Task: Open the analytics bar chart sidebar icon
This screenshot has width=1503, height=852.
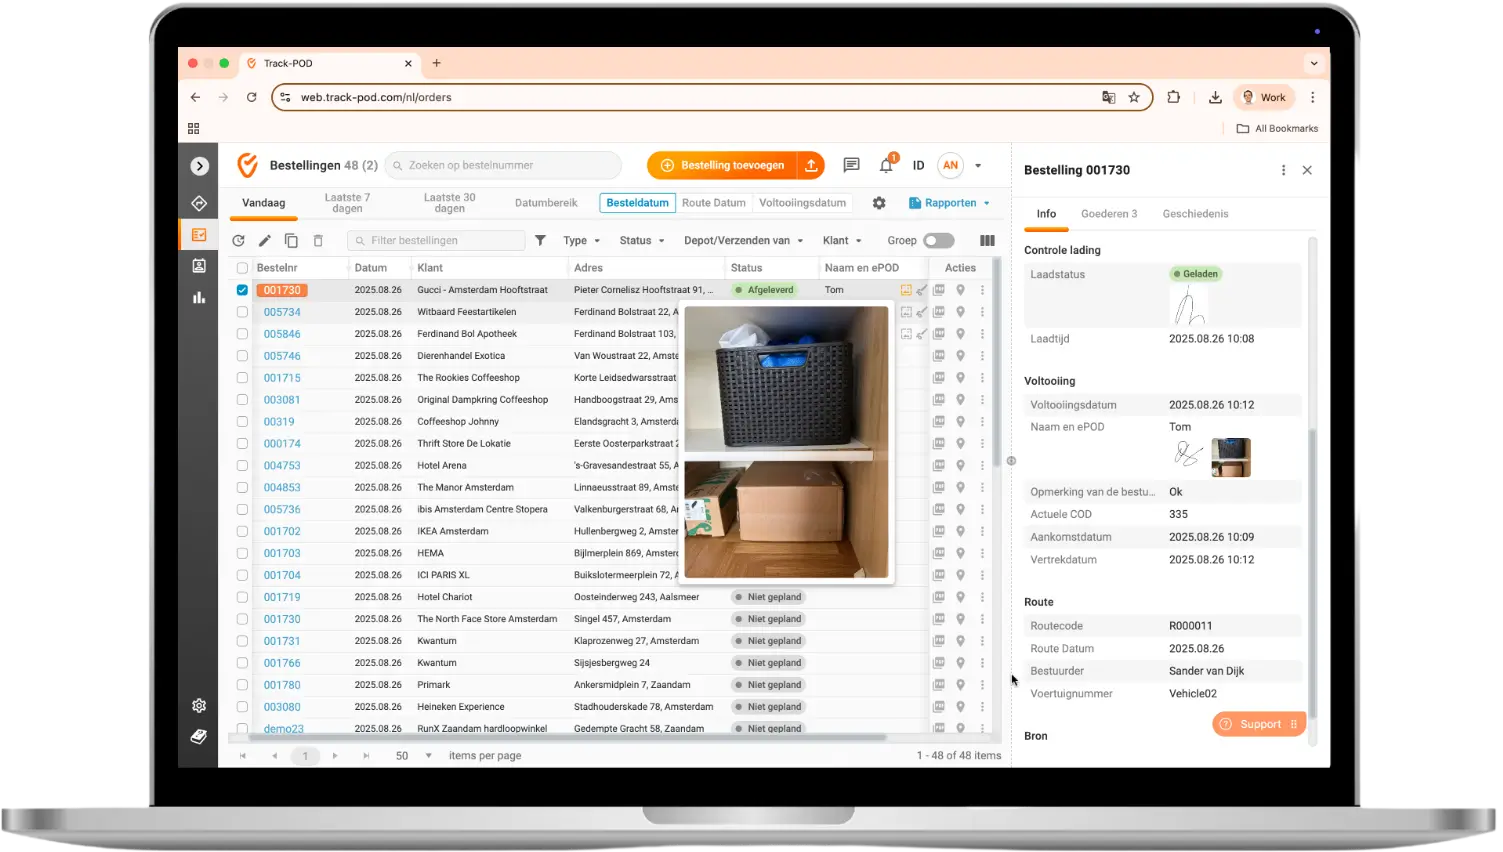Action: pyautogui.click(x=199, y=297)
